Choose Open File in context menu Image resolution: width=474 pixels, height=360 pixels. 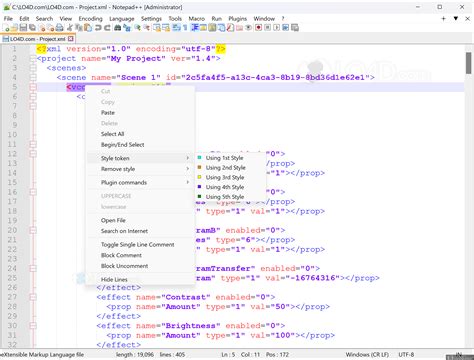click(140, 220)
